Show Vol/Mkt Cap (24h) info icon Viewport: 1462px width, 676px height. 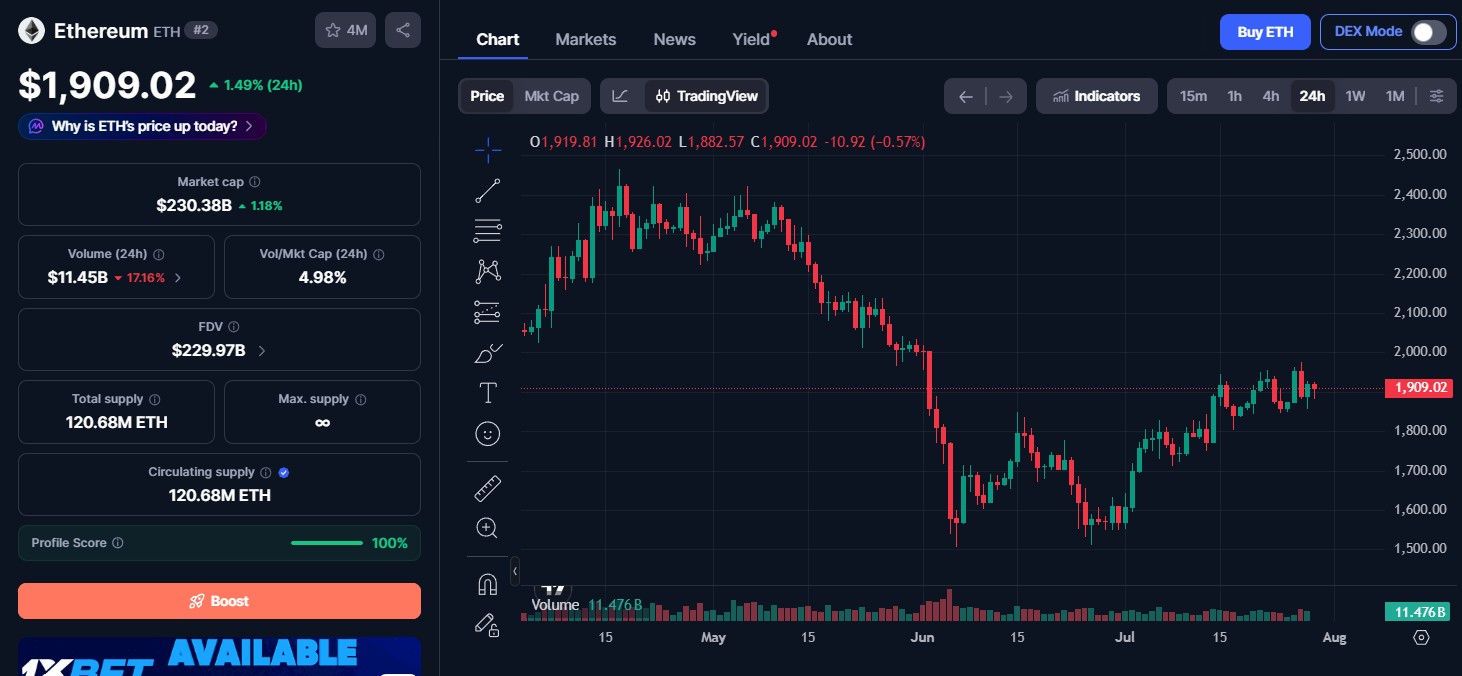379,254
